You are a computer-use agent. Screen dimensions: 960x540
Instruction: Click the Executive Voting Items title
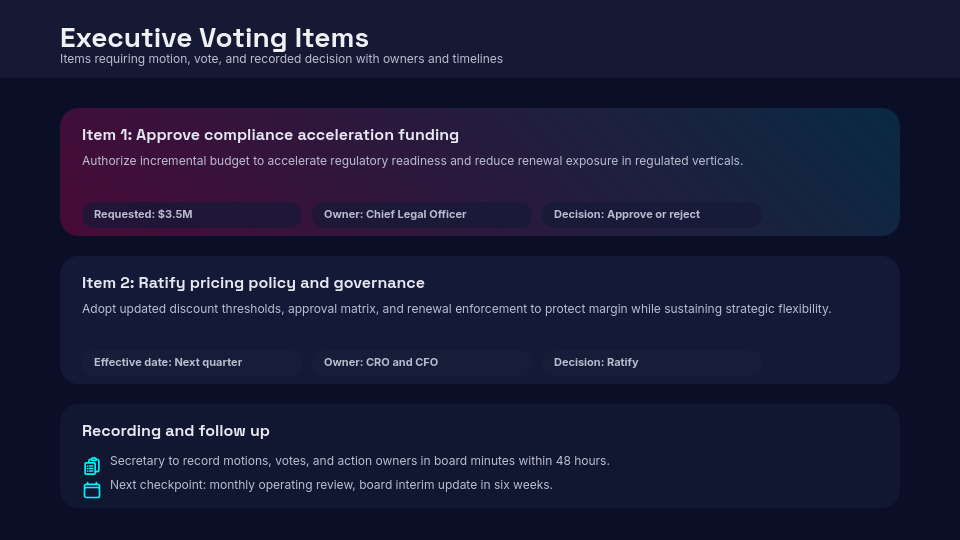point(214,38)
